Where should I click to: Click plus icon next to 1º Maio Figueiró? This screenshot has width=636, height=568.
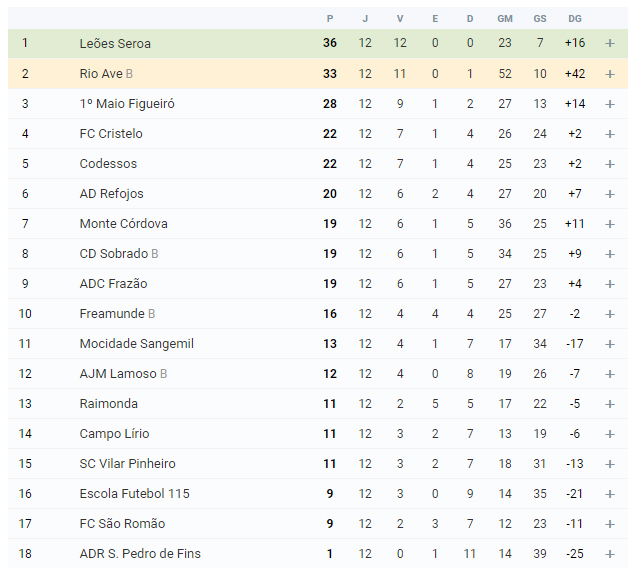tap(610, 104)
